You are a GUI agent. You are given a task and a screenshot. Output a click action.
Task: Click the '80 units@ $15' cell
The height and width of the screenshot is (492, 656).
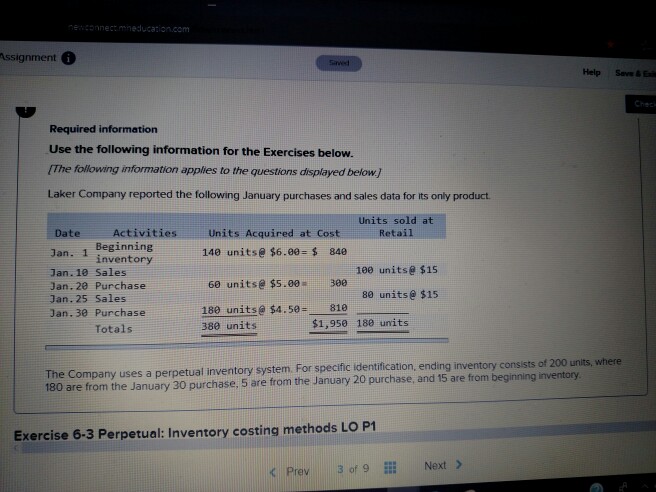[400, 295]
